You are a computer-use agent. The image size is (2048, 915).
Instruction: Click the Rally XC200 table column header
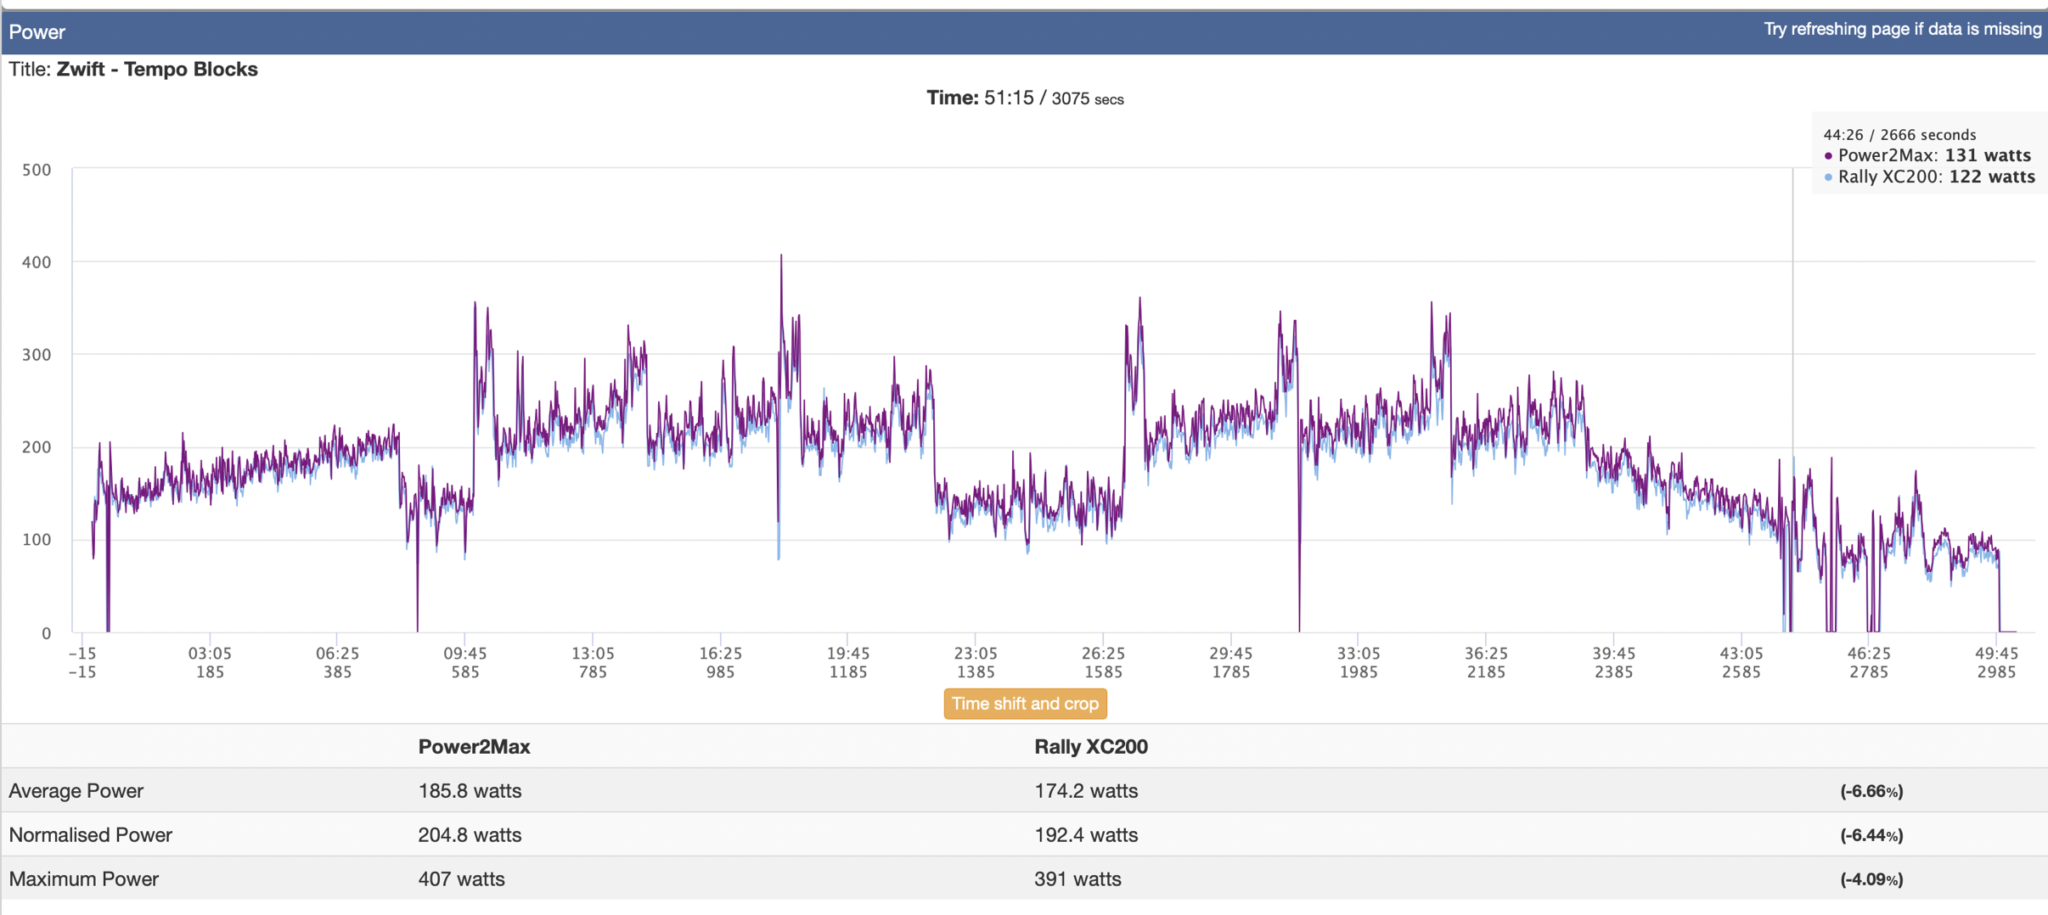click(1091, 747)
